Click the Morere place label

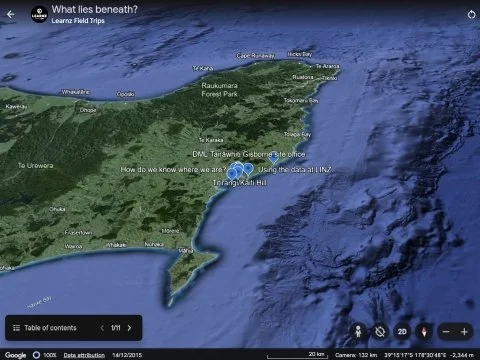(x=170, y=231)
